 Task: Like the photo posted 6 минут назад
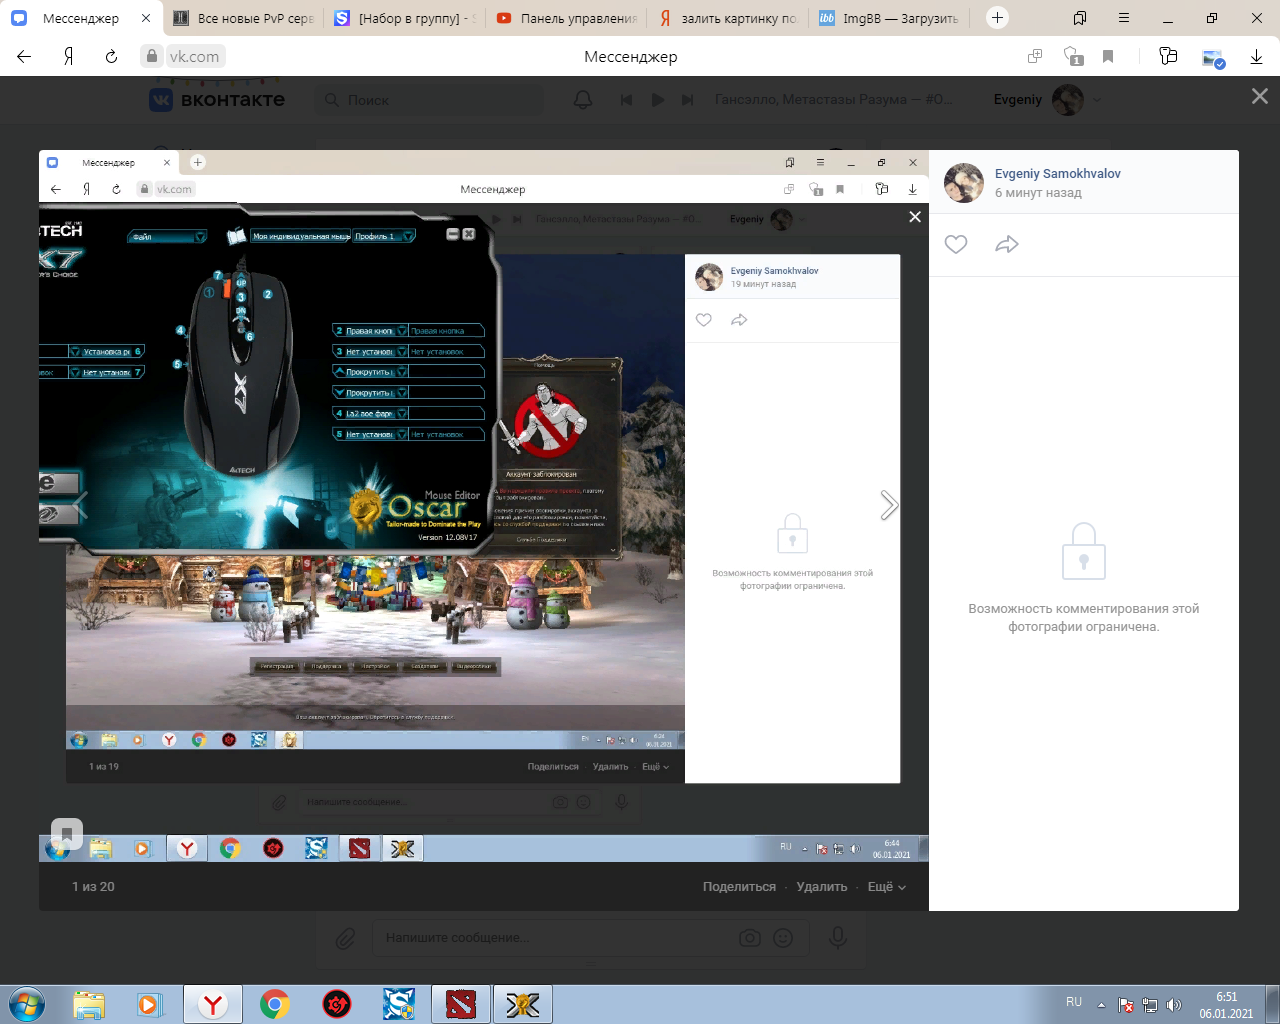(x=956, y=244)
